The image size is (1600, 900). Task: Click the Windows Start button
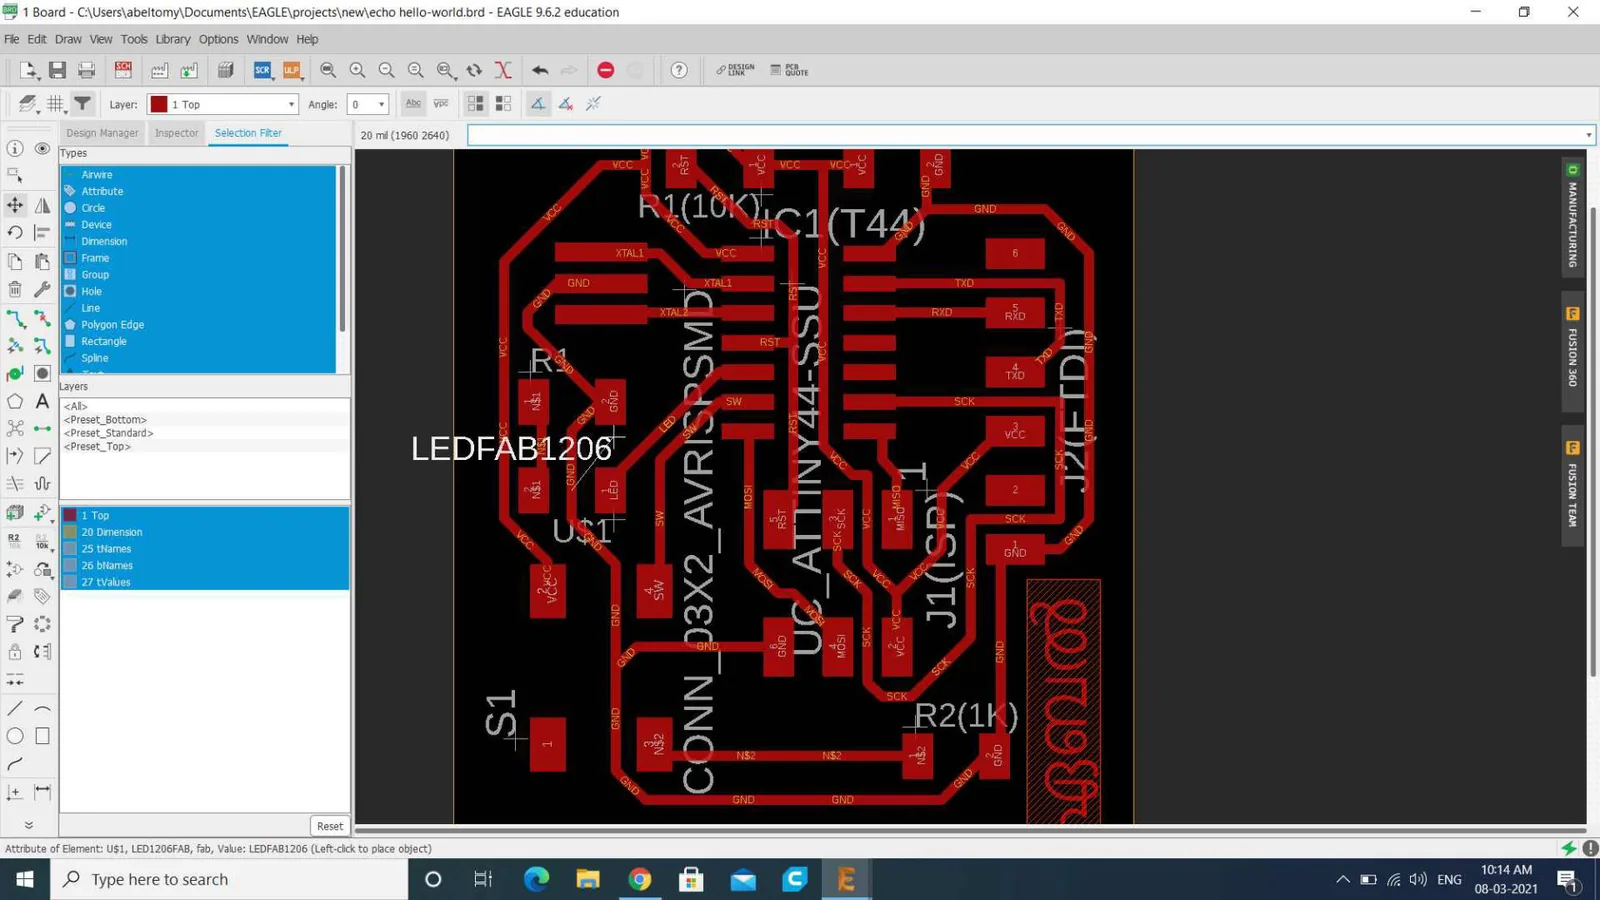[25, 879]
